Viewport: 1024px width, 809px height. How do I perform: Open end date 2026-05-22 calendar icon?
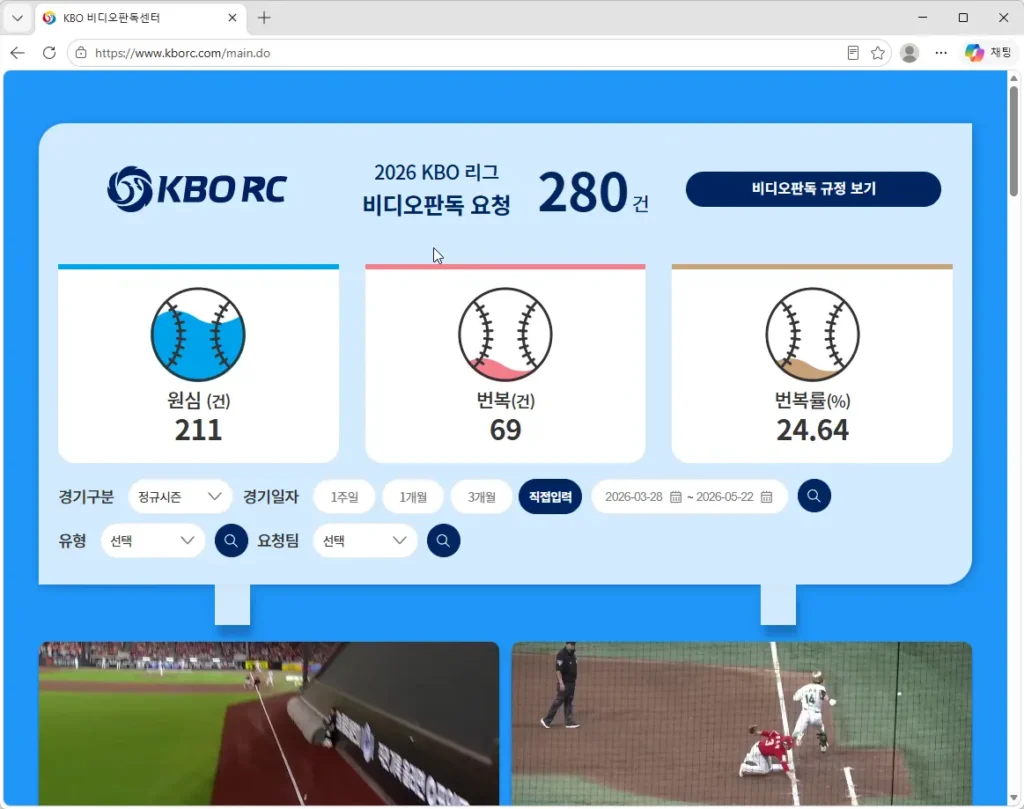pyautogui.click(x=767, y=497)
